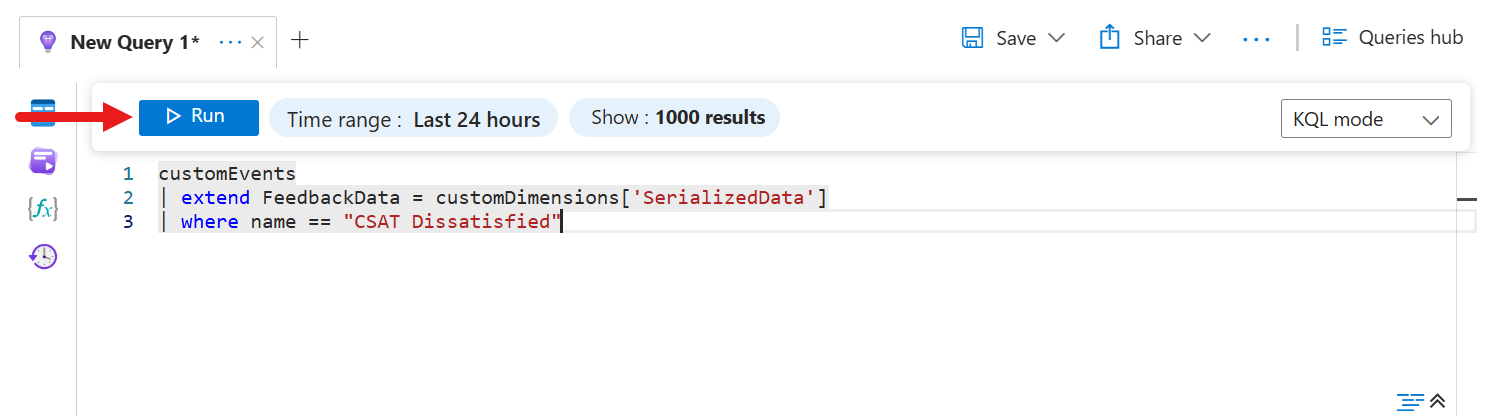The image size is (1505, 416).
Task: Click the format query icon bottom right
Action: [1410, 402]
